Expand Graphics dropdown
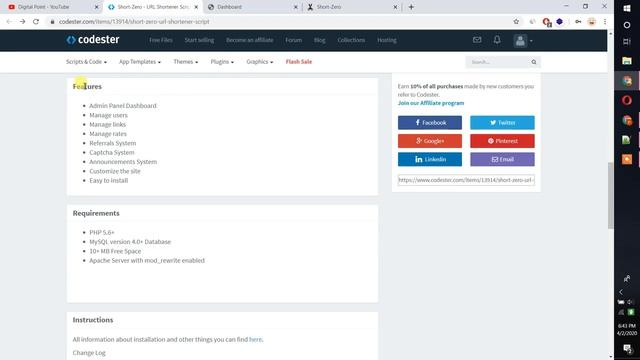640x360 pixels. pyautogui.click(x=260, y=62)
